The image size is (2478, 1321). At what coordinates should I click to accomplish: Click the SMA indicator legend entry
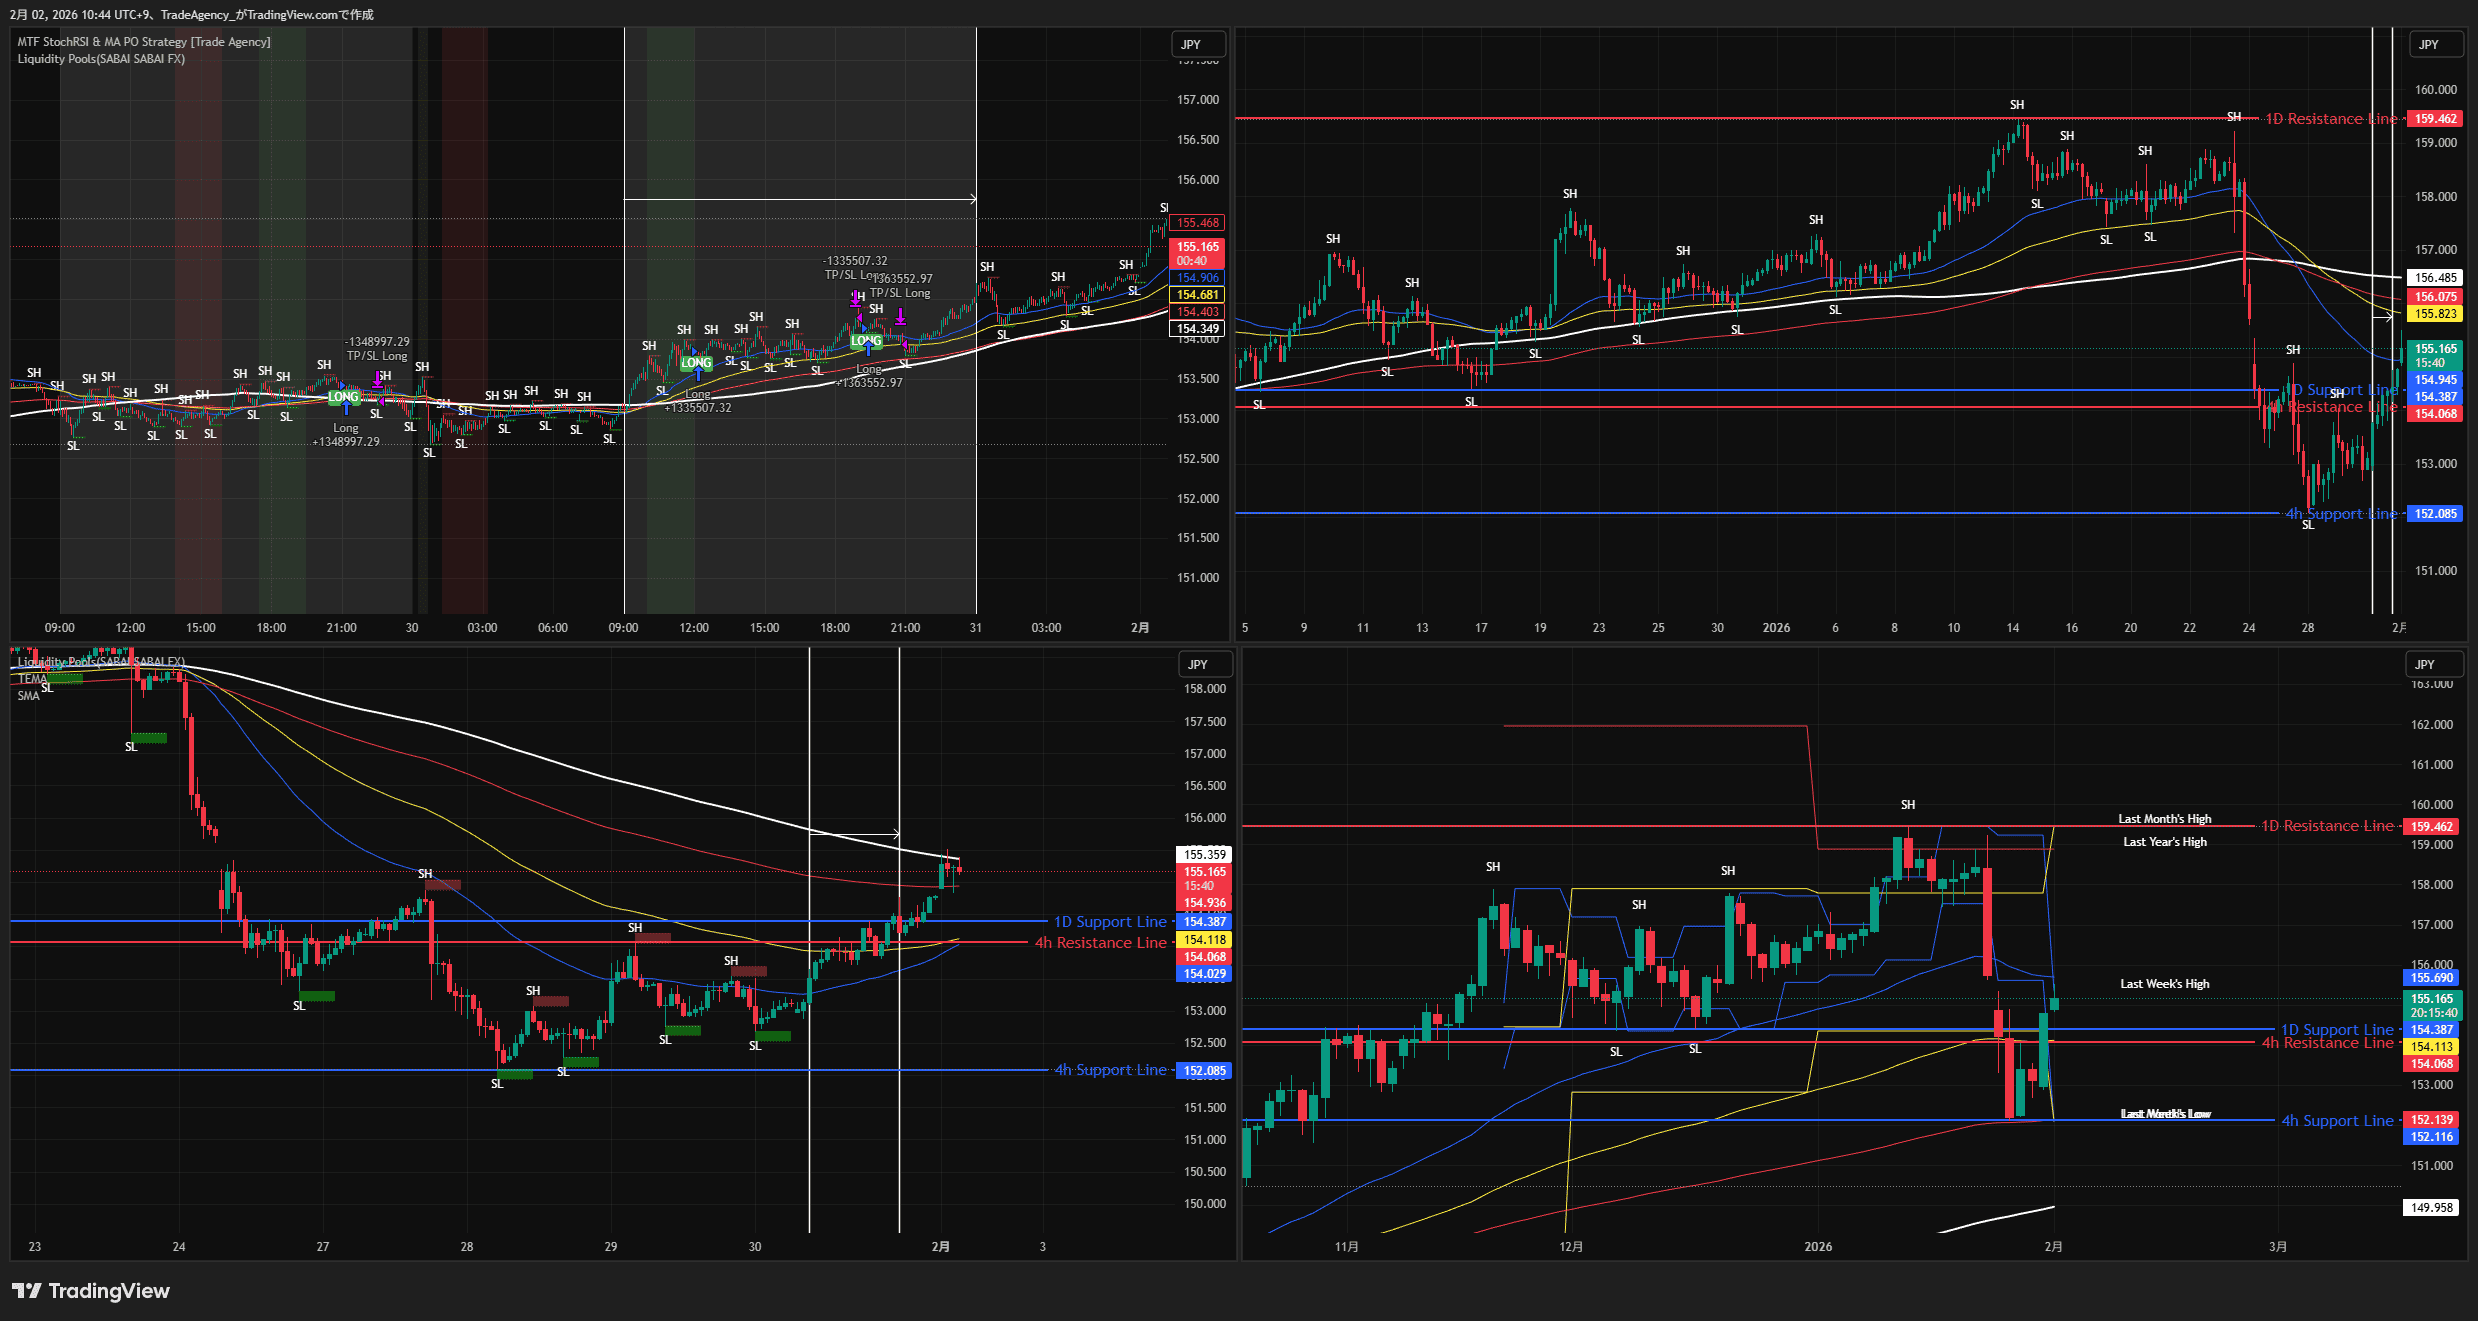click(x=28, y=696)
